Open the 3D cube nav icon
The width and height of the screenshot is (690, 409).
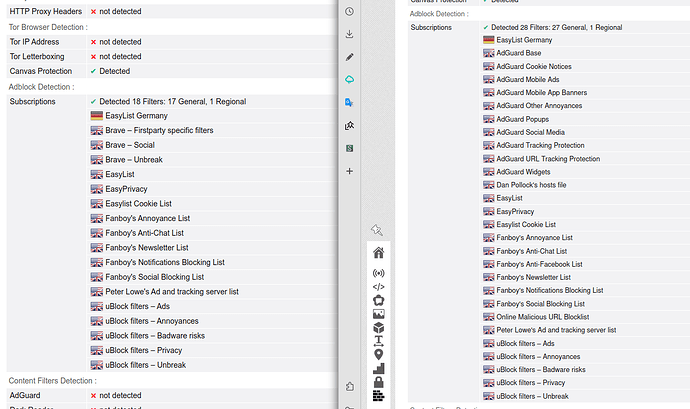click(378, 328)
